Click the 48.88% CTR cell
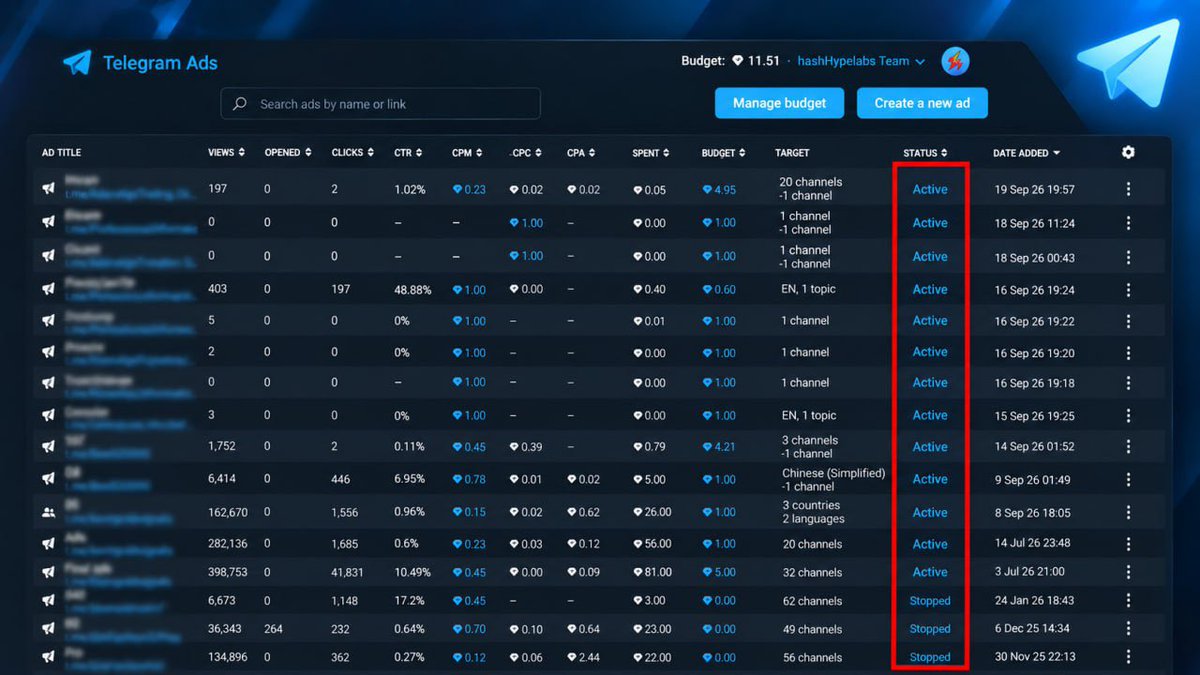This screenshot has width=1200, height=675. pos(412,290)
